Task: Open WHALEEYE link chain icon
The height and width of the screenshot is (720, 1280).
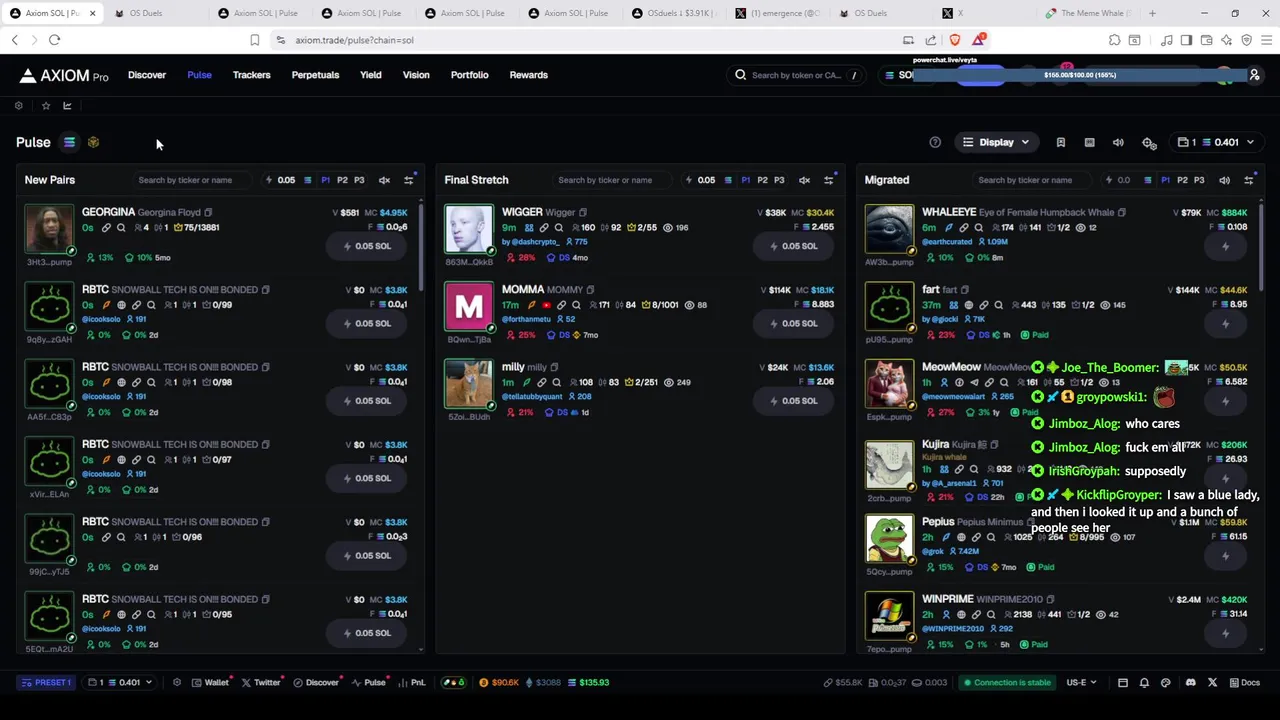Action: (x=963, y=228)
